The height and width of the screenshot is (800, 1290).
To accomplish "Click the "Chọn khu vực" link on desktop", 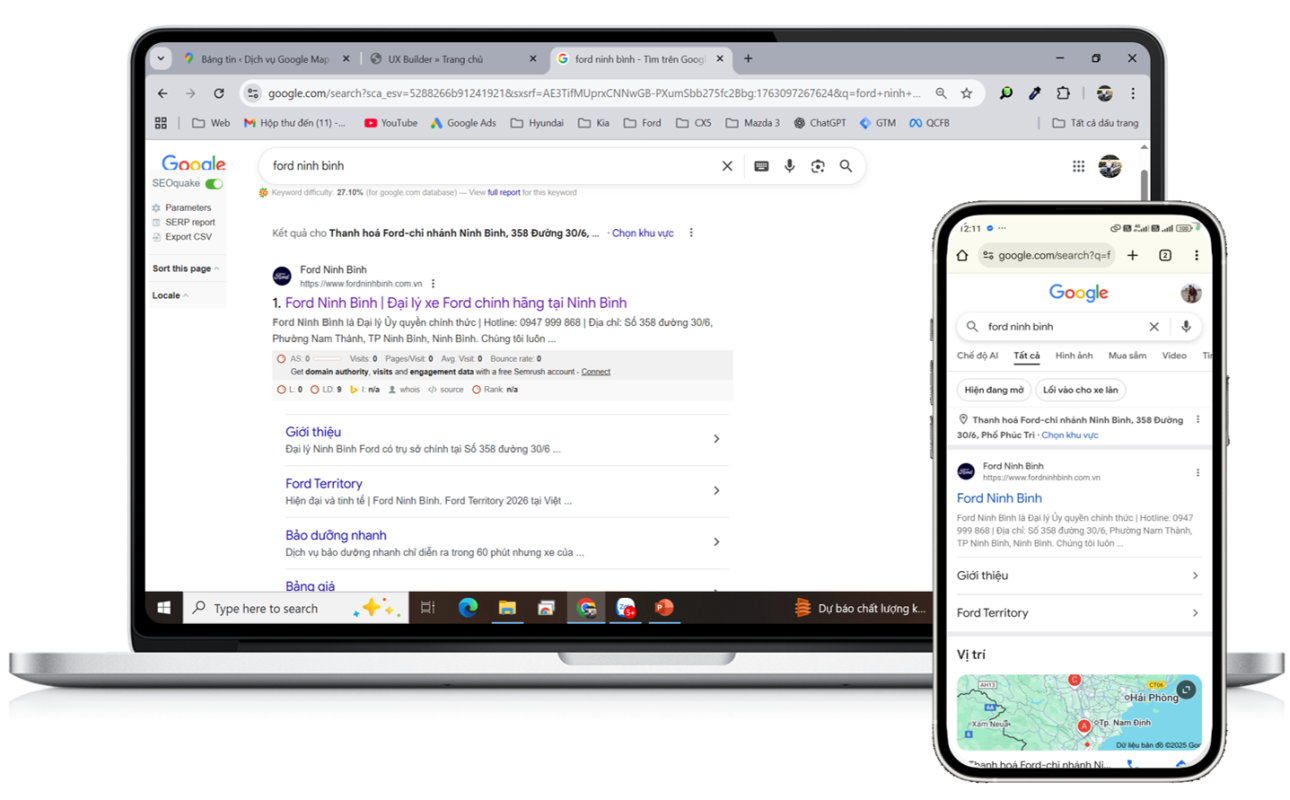I will 642,233.
